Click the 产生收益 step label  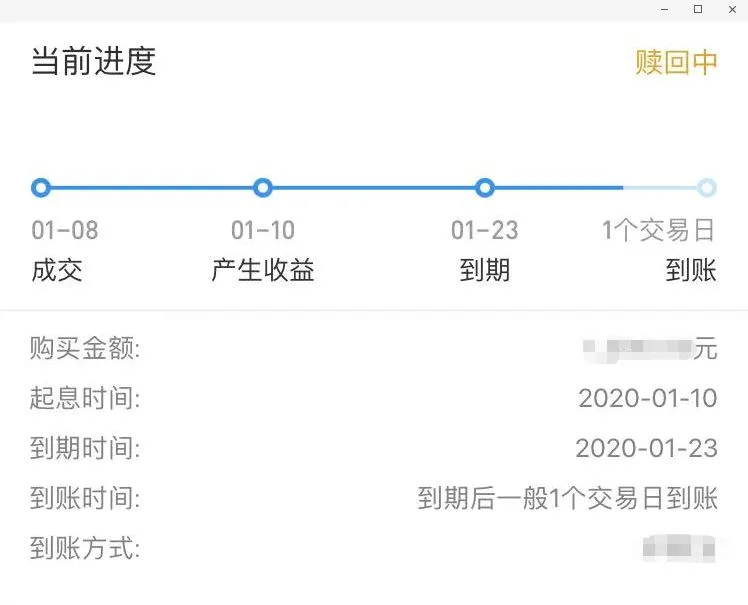tap(263, 270)
